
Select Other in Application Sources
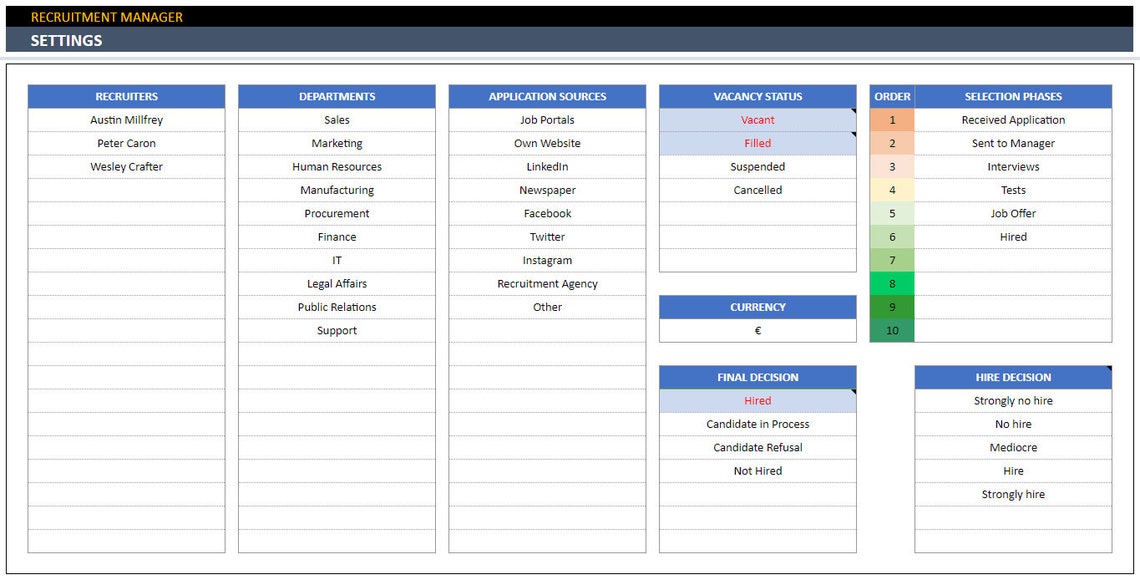pyautogui.click(x=547, y=307)
